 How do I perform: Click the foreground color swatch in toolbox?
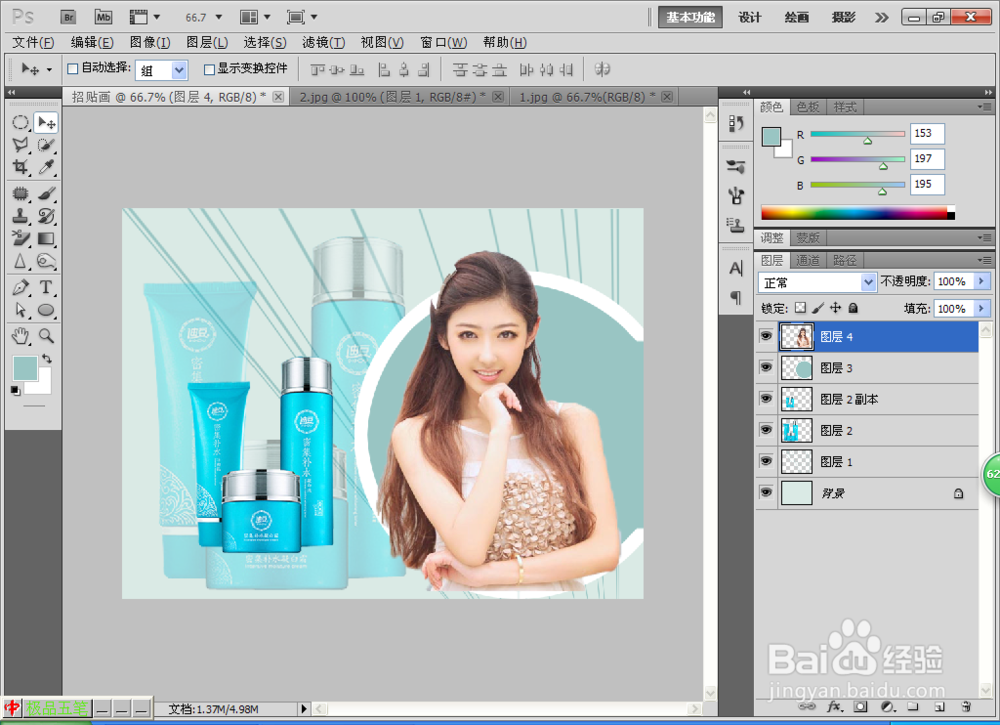click(x=26, y=369)
